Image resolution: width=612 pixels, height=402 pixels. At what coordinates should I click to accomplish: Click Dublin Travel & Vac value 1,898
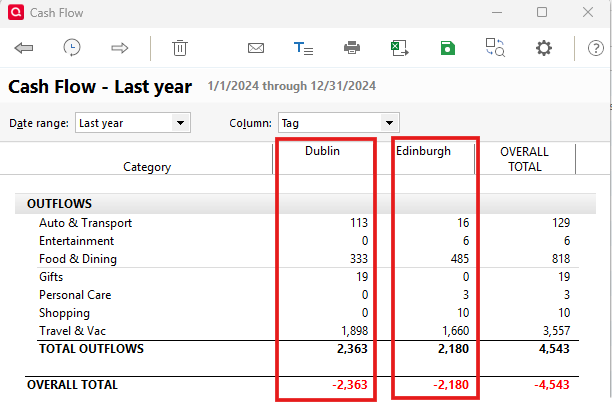354,331
